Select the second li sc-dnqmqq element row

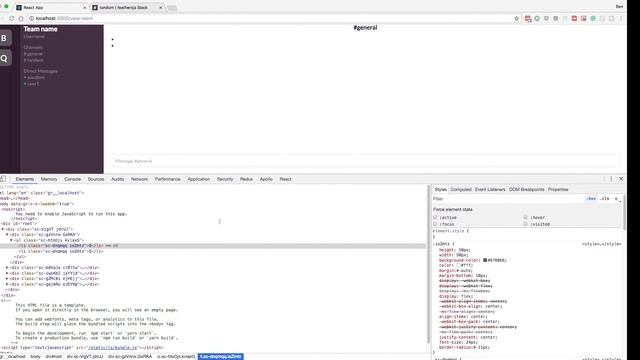coord(212,251)
